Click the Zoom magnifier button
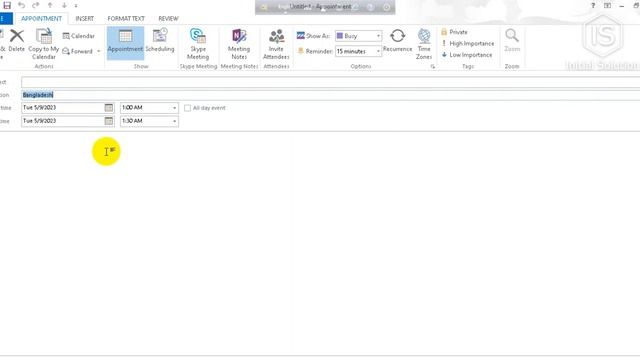 pos(512,40)
